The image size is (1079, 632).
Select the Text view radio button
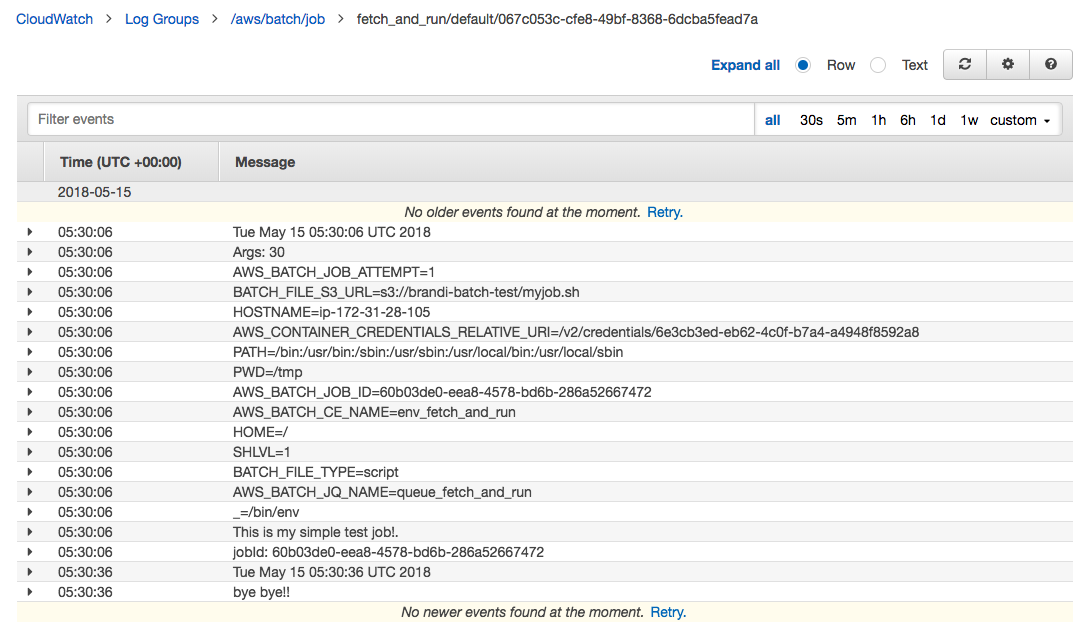[x=878, y=65]
